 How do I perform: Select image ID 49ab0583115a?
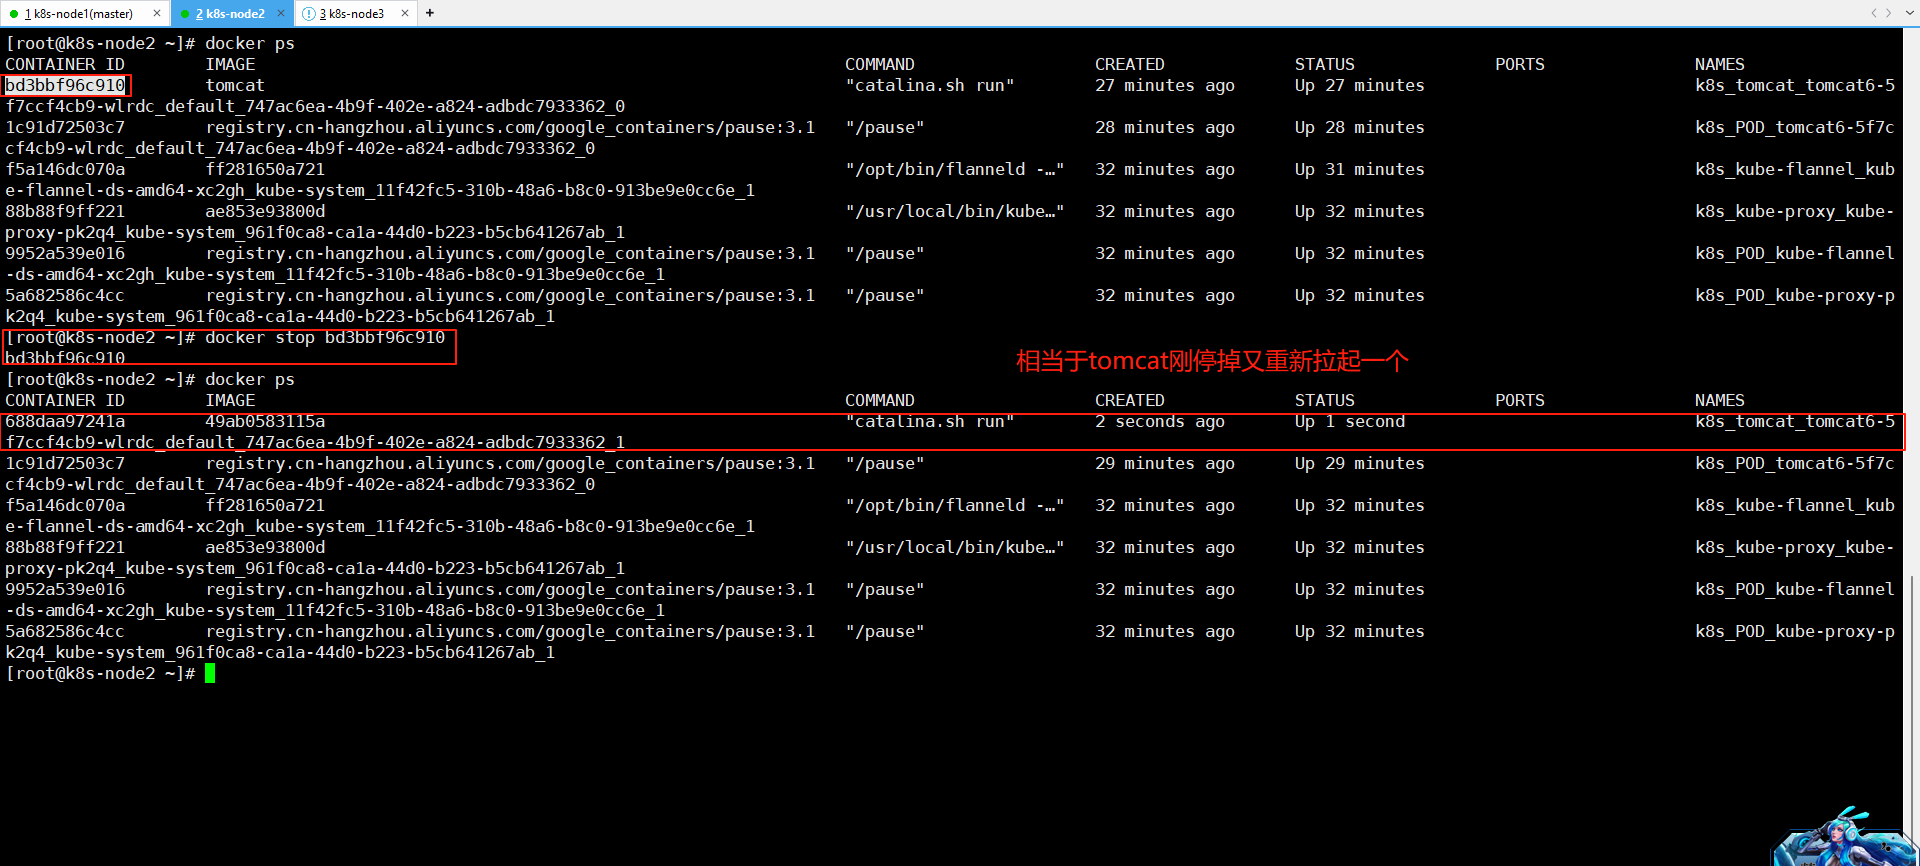pos(265,421)
